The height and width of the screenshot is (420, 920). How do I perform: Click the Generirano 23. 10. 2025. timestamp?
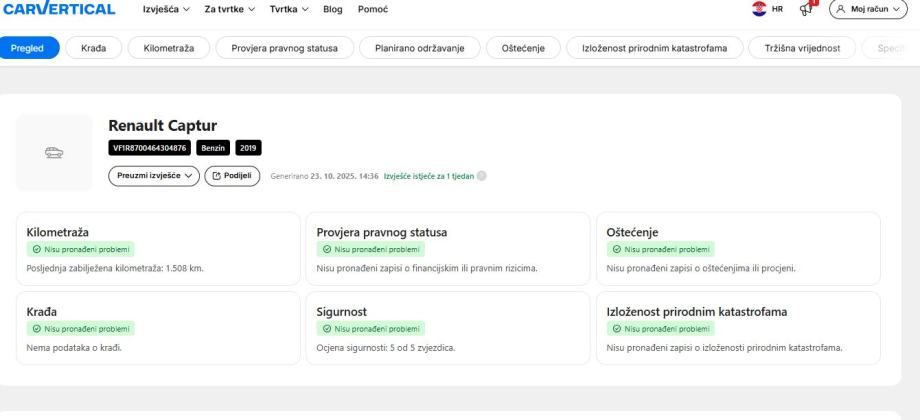click(324, 176)
